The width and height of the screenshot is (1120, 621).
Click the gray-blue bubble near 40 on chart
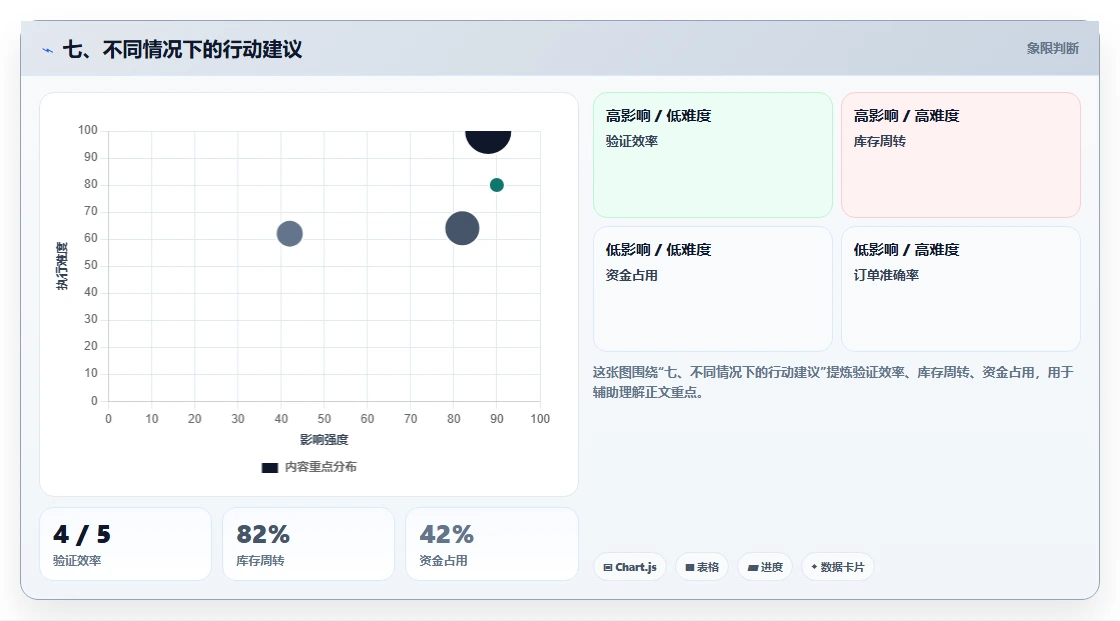click(289, 234)
